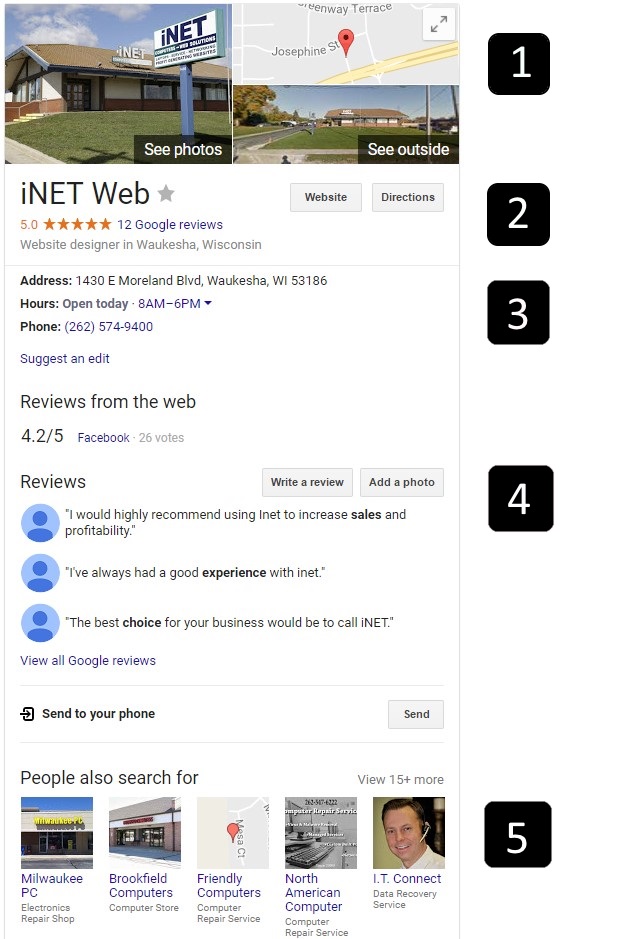Click the orange five-star rating
This screenshot has width=631, height=939.
point(77,225)
